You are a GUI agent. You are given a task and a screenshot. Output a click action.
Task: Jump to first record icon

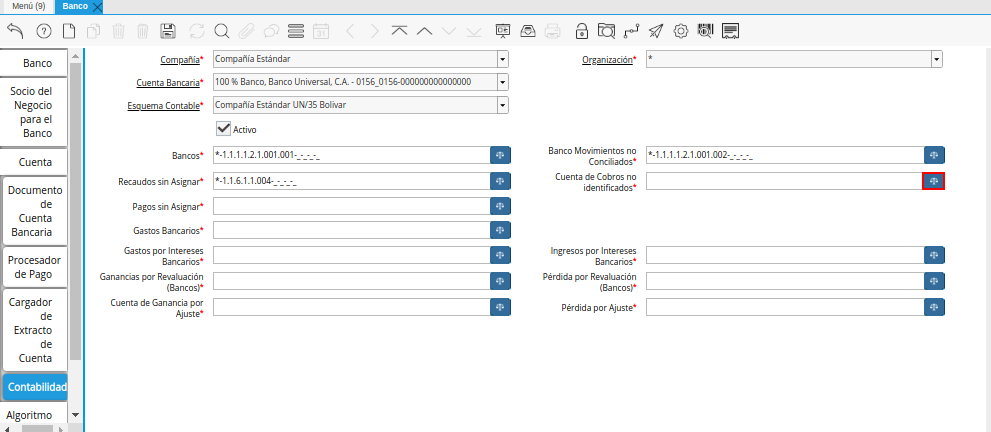[399, 30]
